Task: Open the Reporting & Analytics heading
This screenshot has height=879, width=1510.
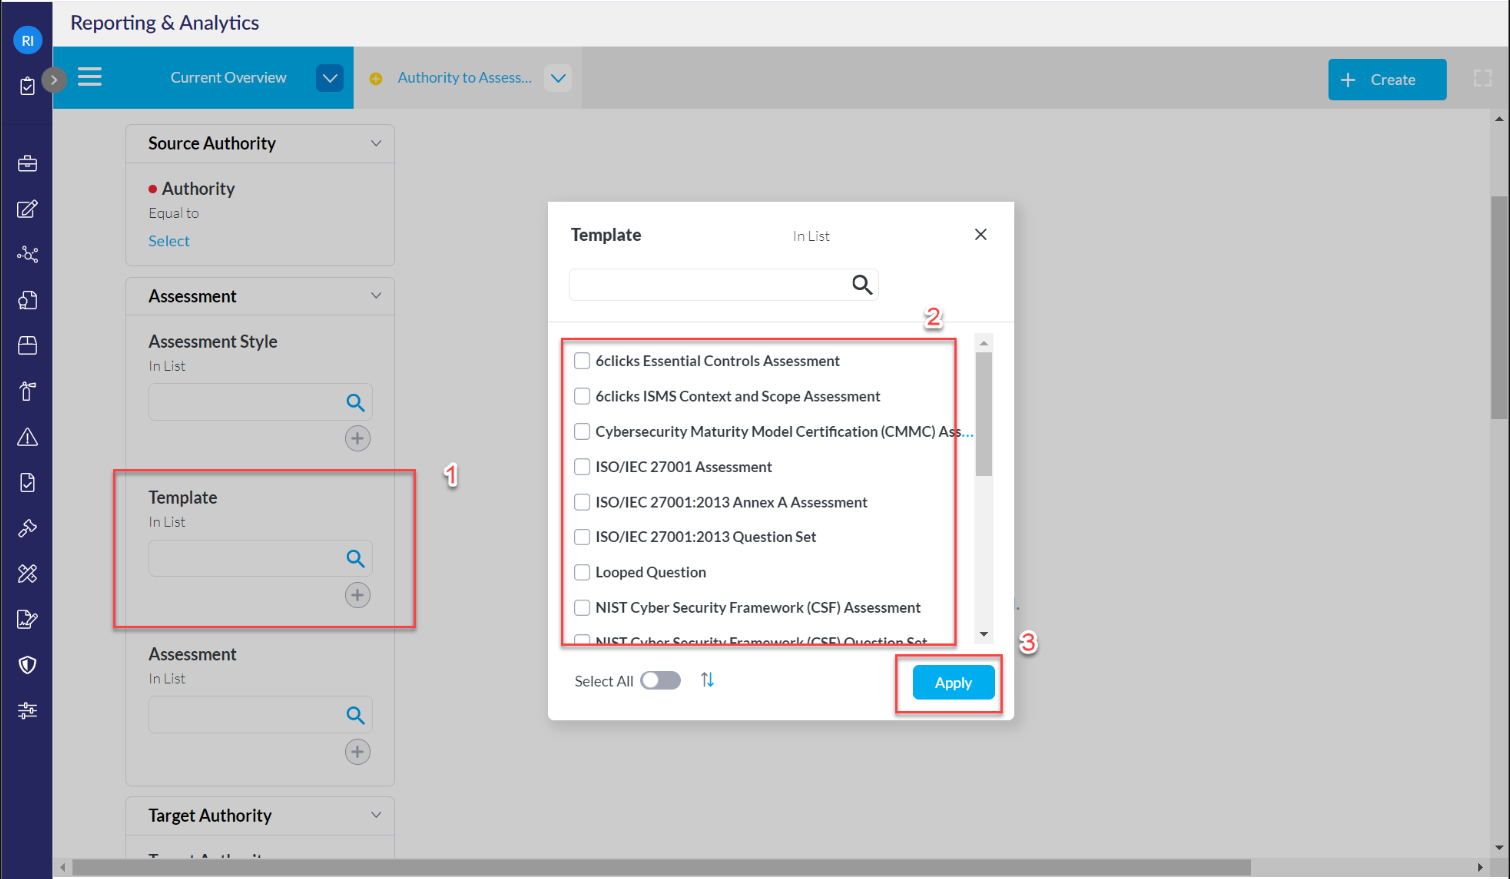Action: [163, 22]
